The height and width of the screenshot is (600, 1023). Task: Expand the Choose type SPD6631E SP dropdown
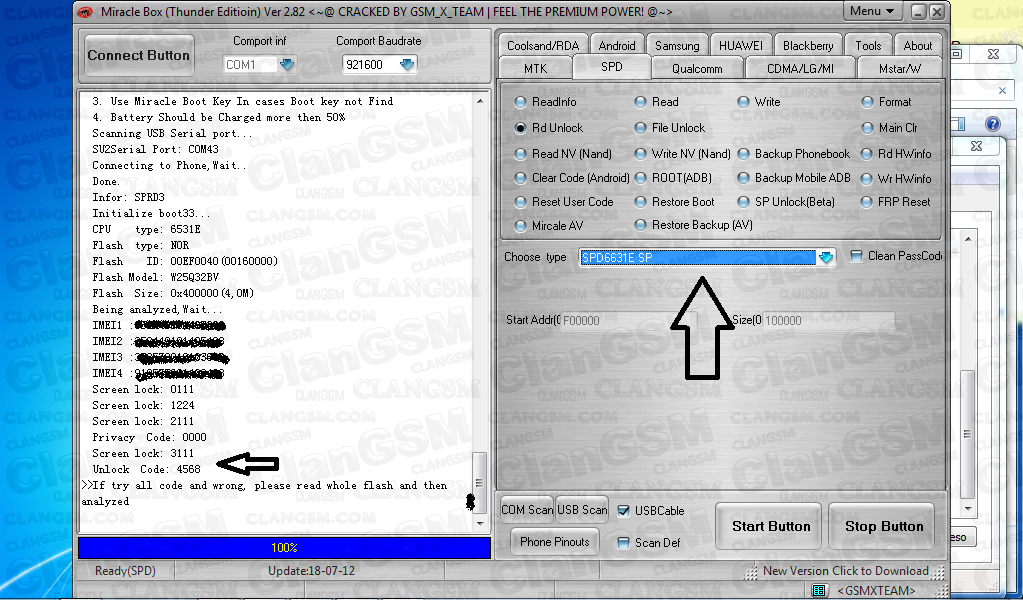click(826, 258)
